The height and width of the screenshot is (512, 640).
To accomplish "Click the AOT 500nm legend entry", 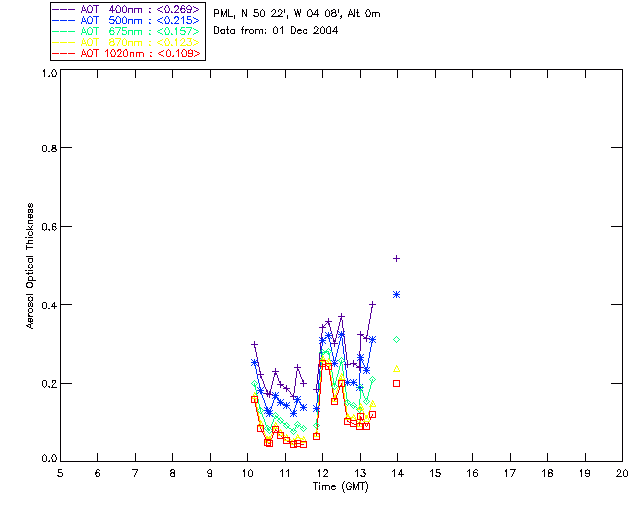I will pyautogui.click(x=127, y=20).
